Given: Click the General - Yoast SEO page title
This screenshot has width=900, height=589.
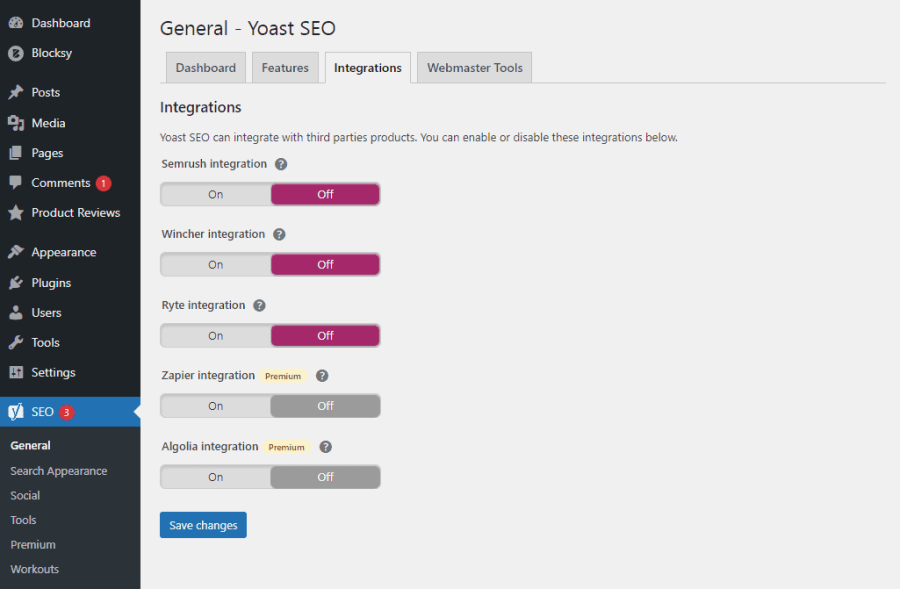Looking at the screenshot, I should tap(248, 28).
